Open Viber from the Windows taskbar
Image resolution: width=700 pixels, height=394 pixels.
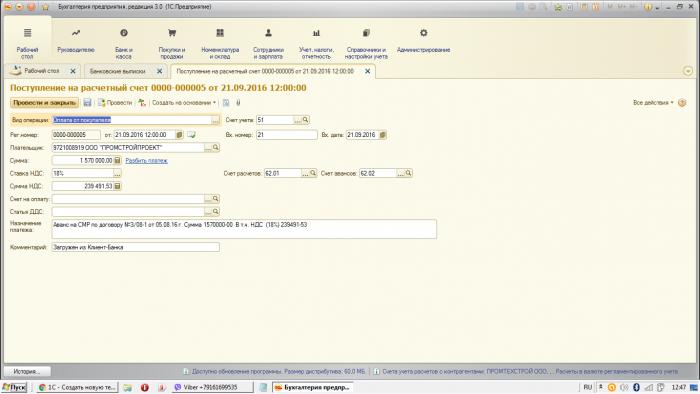coord(212,387)
